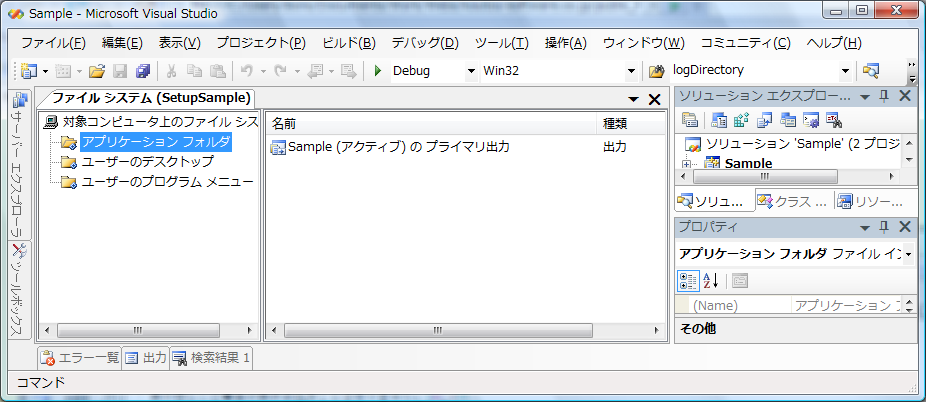Select the ユーザーのデスクトップ folder
Viewport: 926px width, 402px height.
point(148,162)
